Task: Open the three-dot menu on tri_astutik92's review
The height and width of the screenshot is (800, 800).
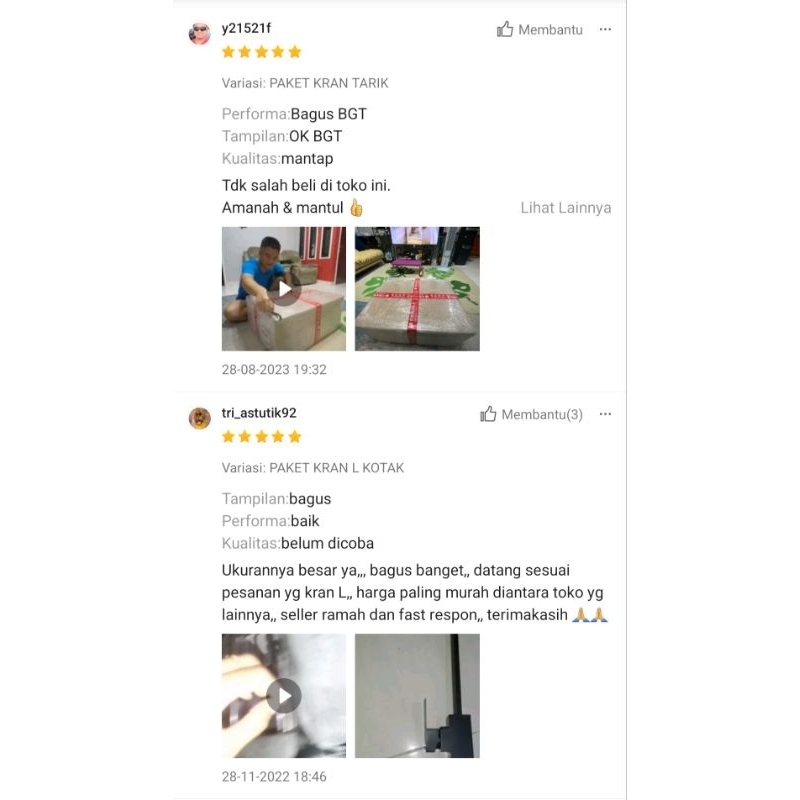Action: point(605,414)
